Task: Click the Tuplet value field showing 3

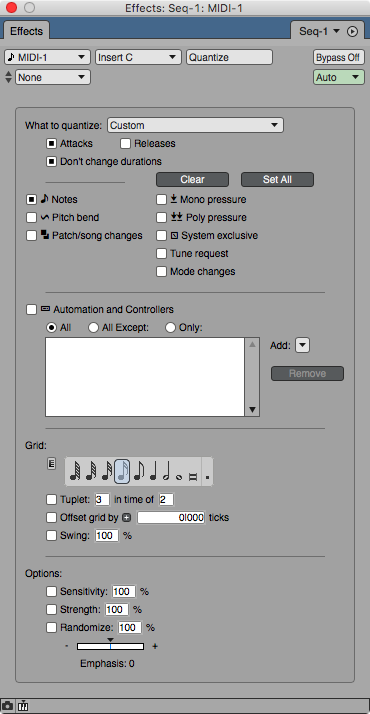Action: pos(102,500)
